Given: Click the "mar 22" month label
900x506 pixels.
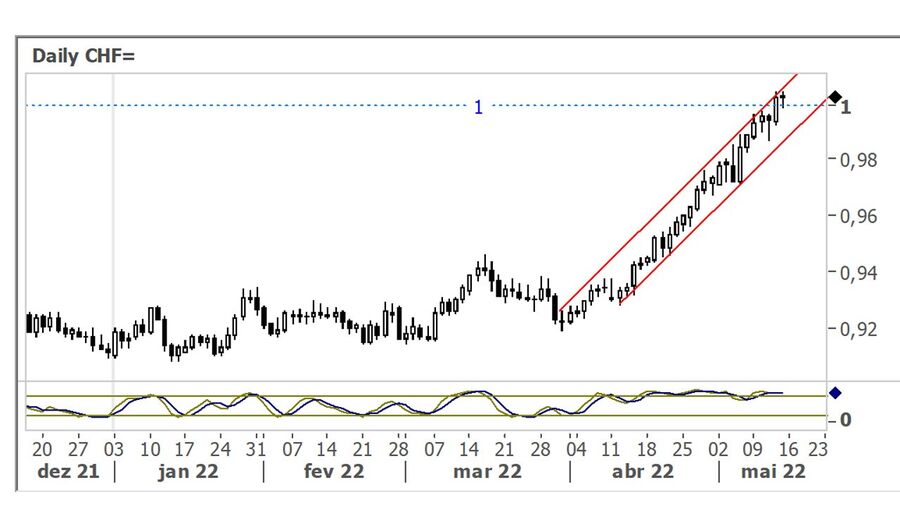Looking at the screenshot, I should tap(487, 472).
